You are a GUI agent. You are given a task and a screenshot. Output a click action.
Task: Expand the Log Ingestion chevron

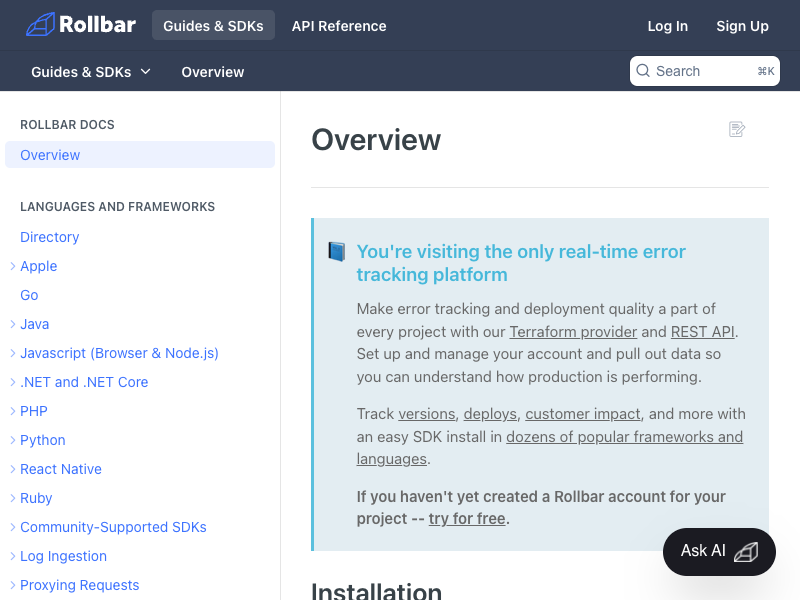point(13,556)
